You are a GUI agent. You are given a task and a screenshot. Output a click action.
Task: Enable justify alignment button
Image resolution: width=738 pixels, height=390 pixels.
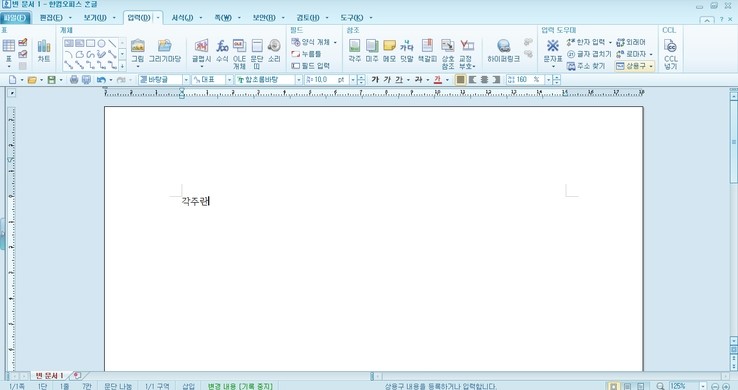coord(461,80)
